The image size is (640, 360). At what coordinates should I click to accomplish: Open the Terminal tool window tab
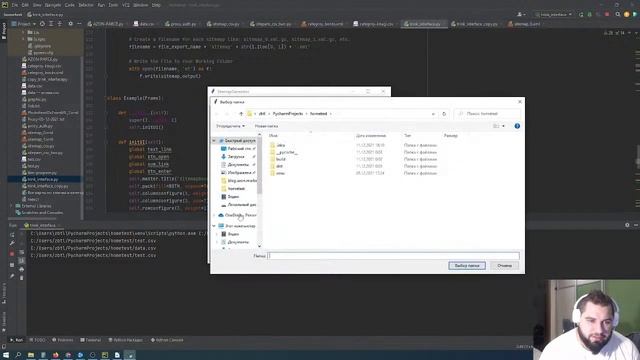coord(91,340)
